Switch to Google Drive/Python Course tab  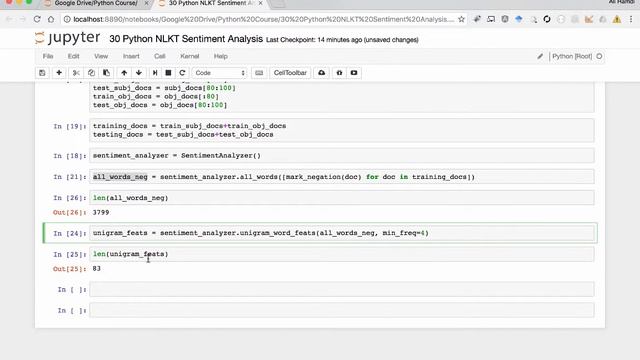(96, 3)
